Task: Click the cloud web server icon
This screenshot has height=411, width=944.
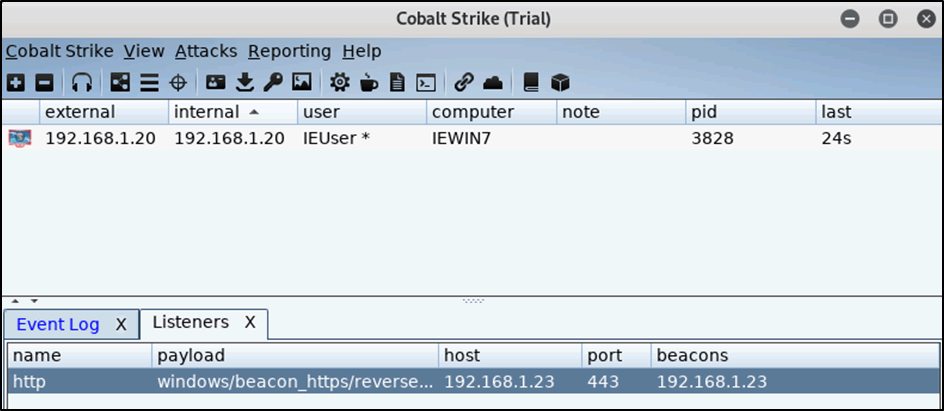Action: click(x=493, y=82)
